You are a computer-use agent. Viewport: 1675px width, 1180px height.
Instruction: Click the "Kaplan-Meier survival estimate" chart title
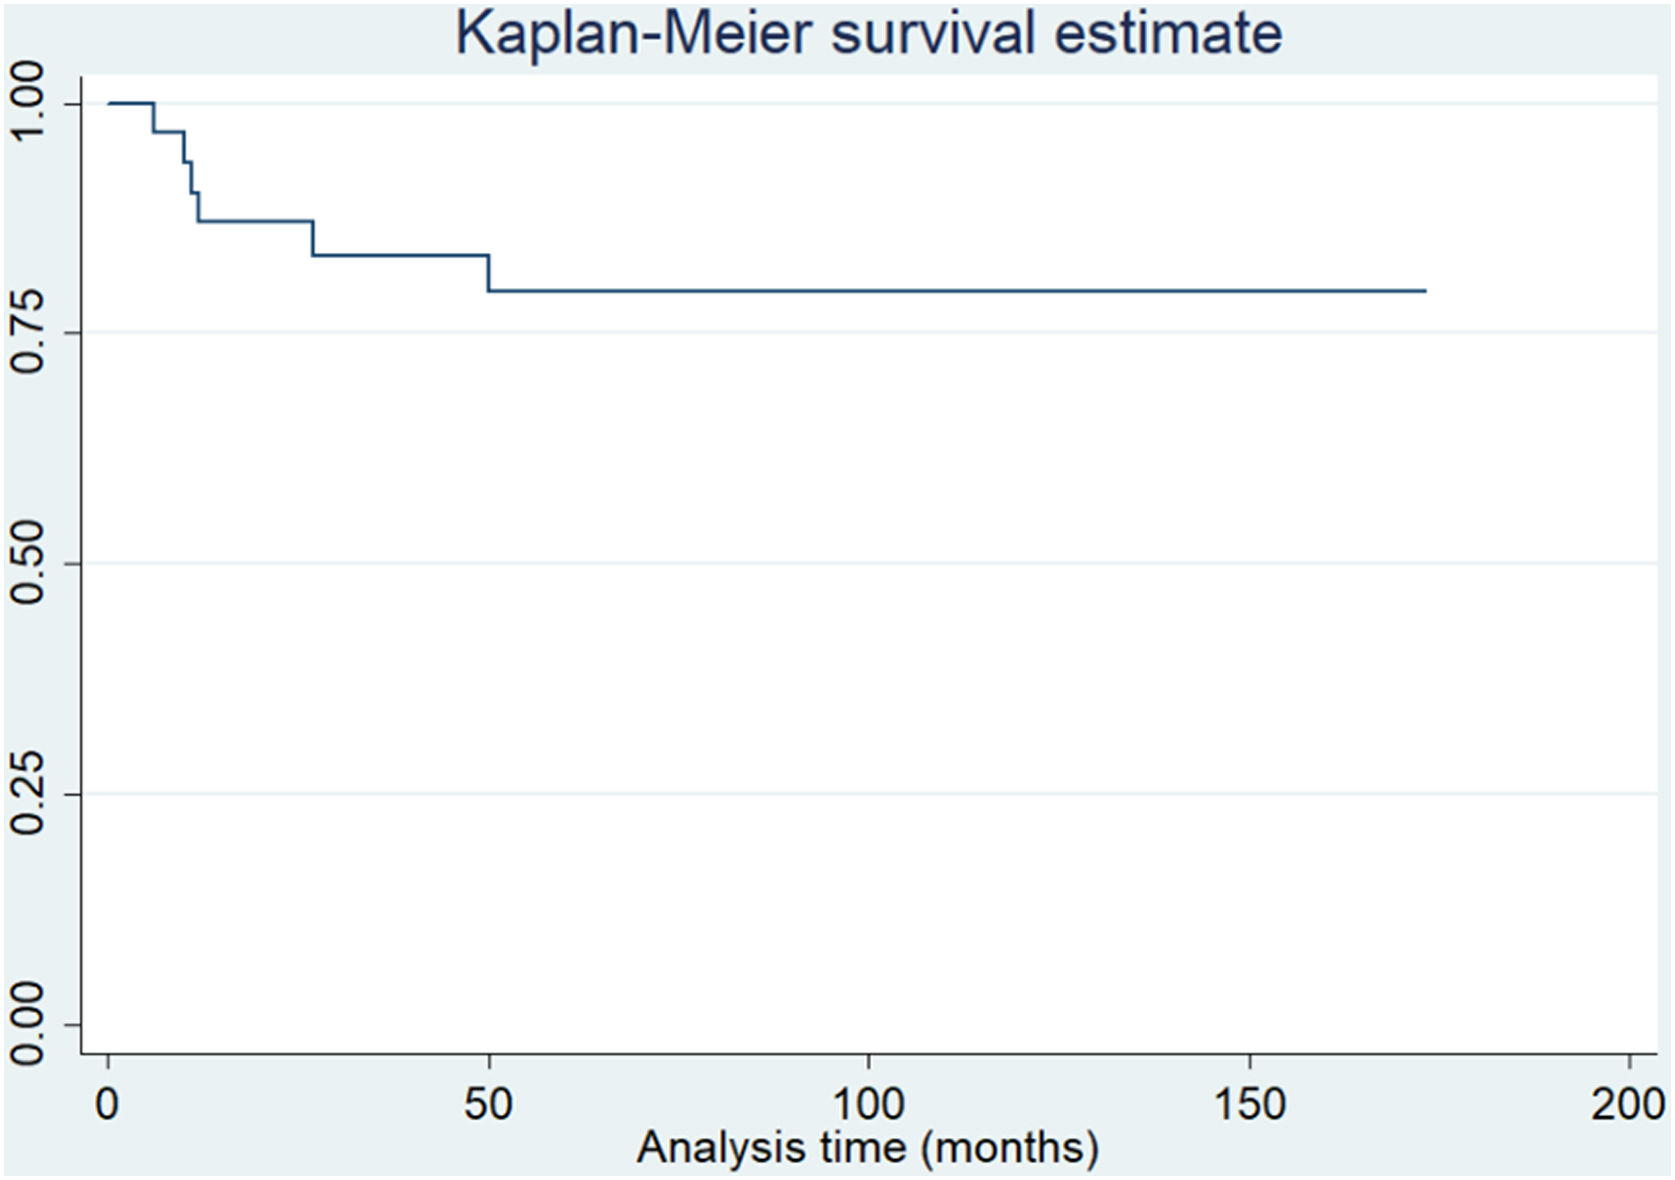868,34
